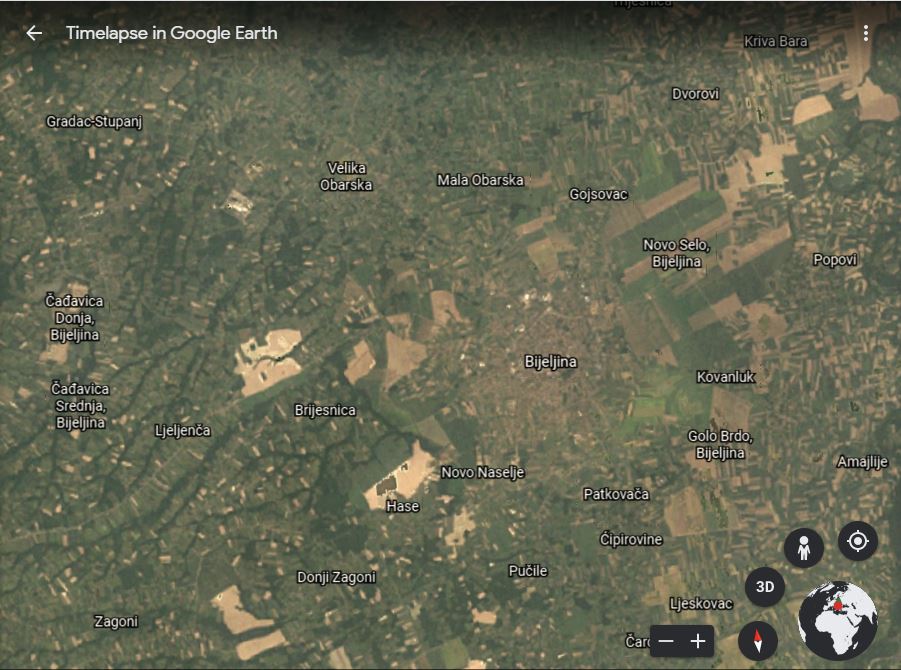Click the Patkovača place label
This screenshot has width=901, height=670.
click(x=616, y=494)
